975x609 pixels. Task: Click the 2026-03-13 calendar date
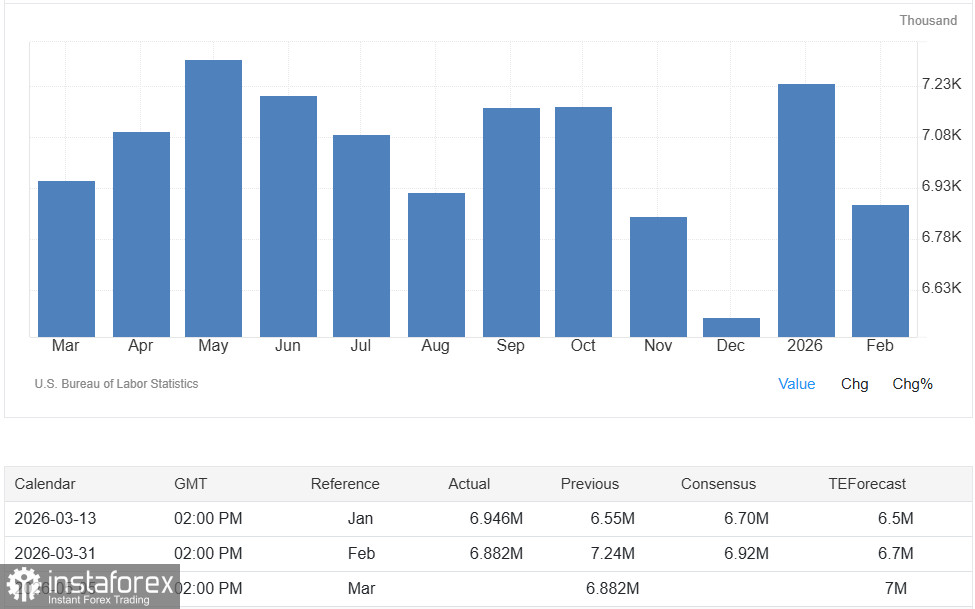[55, 518]
